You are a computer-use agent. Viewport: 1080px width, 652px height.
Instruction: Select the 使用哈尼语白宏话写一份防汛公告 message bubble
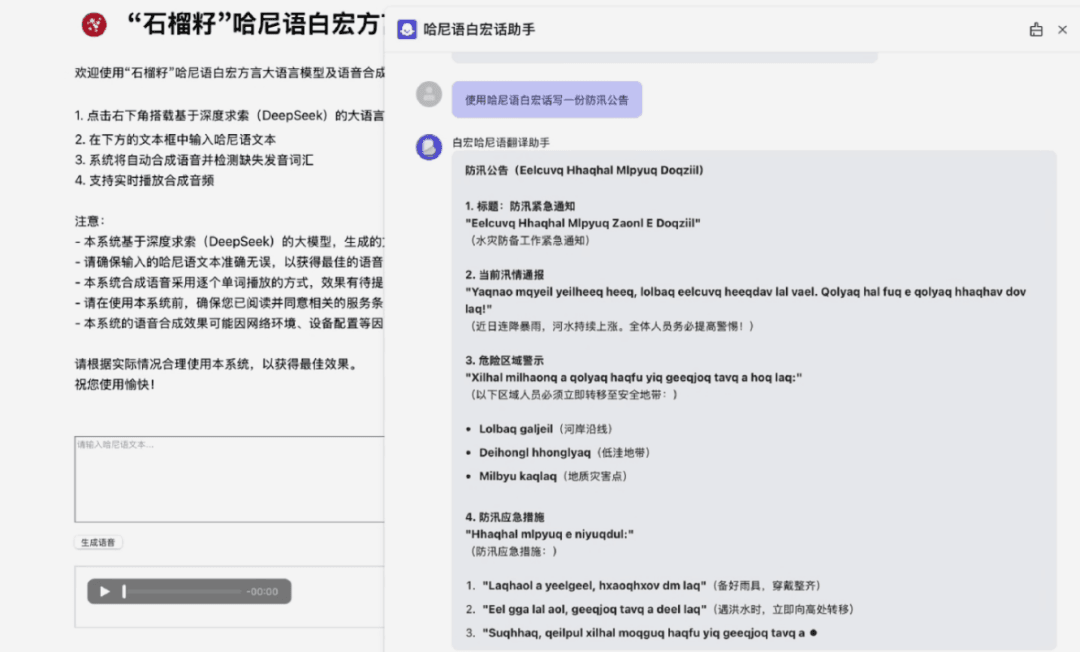pos(547,99)
